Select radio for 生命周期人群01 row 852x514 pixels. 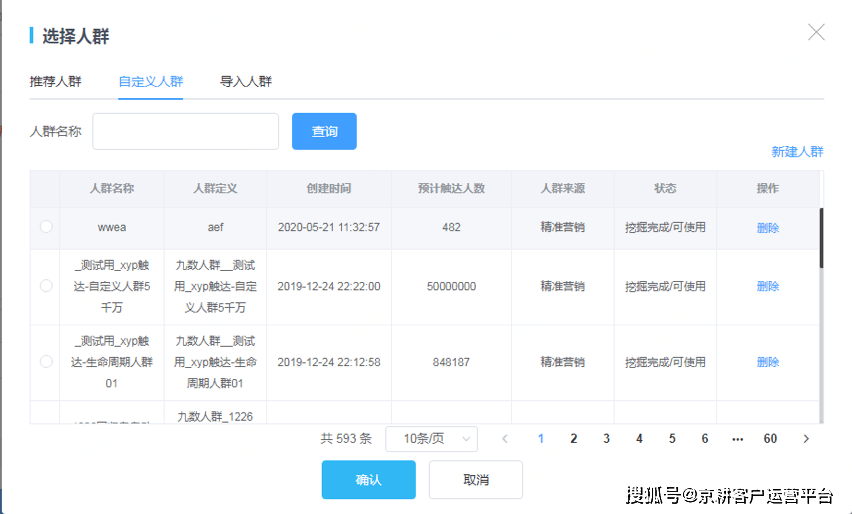46,361
